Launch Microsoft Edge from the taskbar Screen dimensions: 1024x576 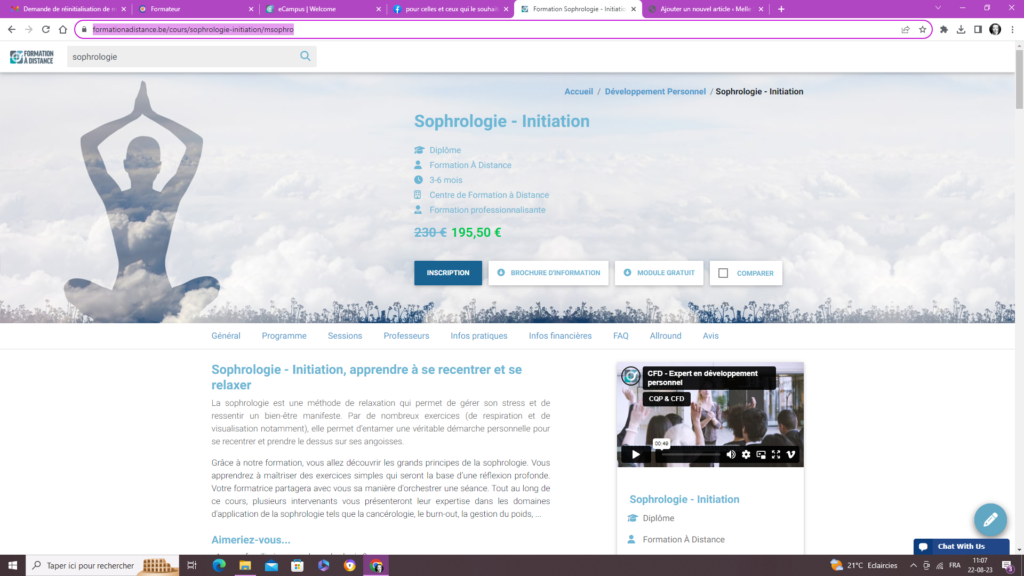219,566
